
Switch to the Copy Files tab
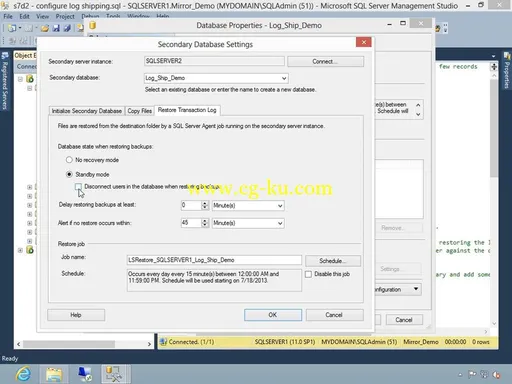pos(140,111)
